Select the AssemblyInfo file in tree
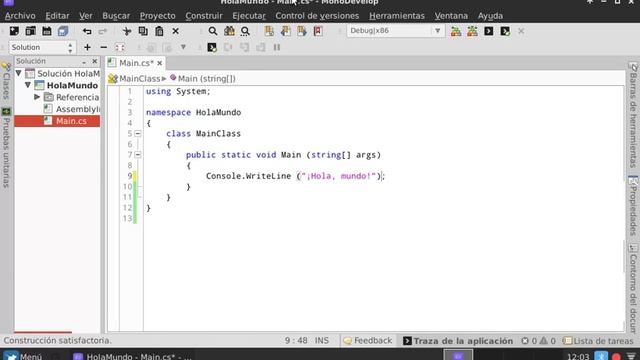640x360 pixels. pos(72,109)
